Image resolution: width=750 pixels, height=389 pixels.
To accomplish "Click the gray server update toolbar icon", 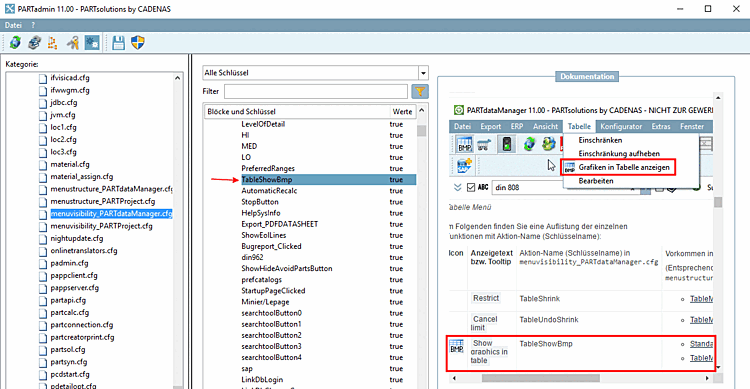I will 34,43.
